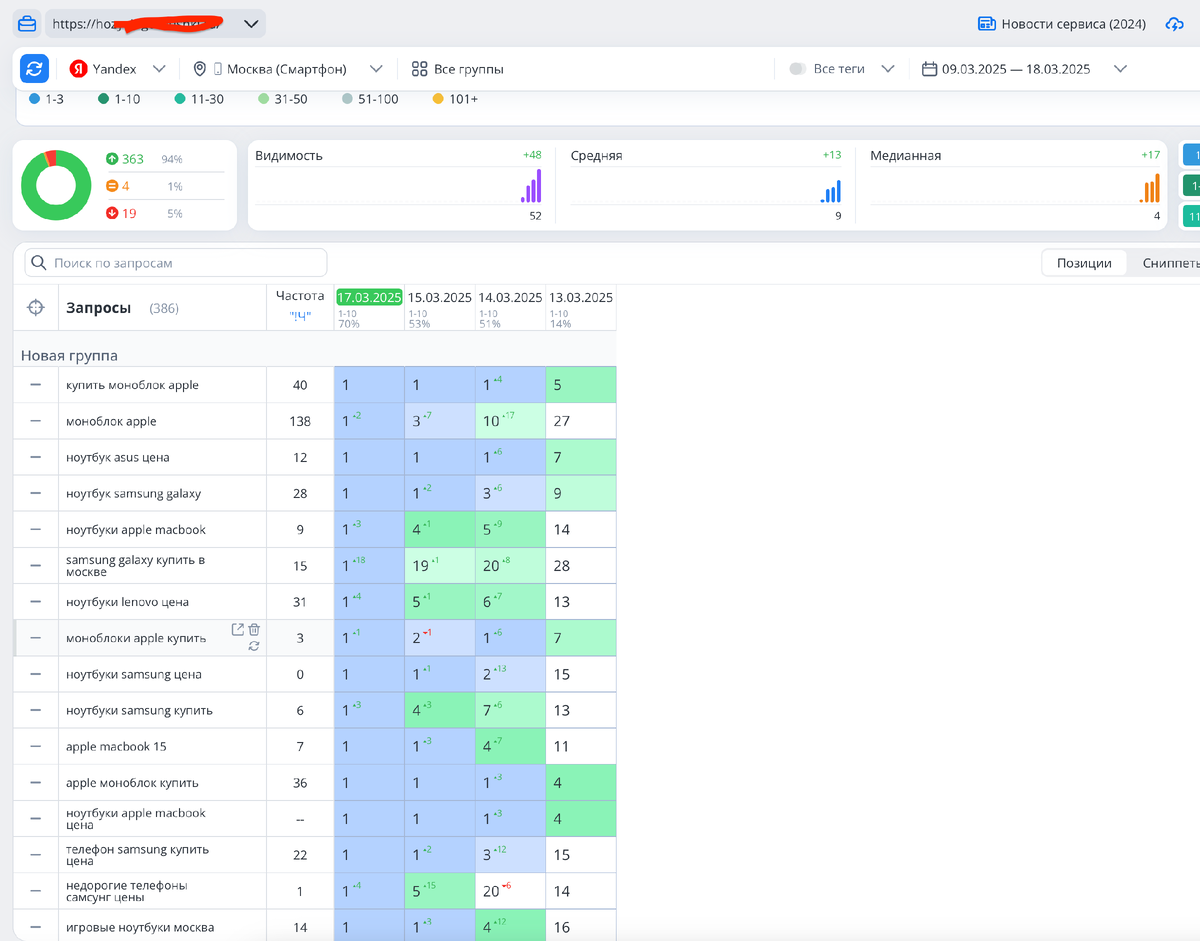Click the Yandex logo icon
This screenshot has height=941, width=1200.
point(78,69)
